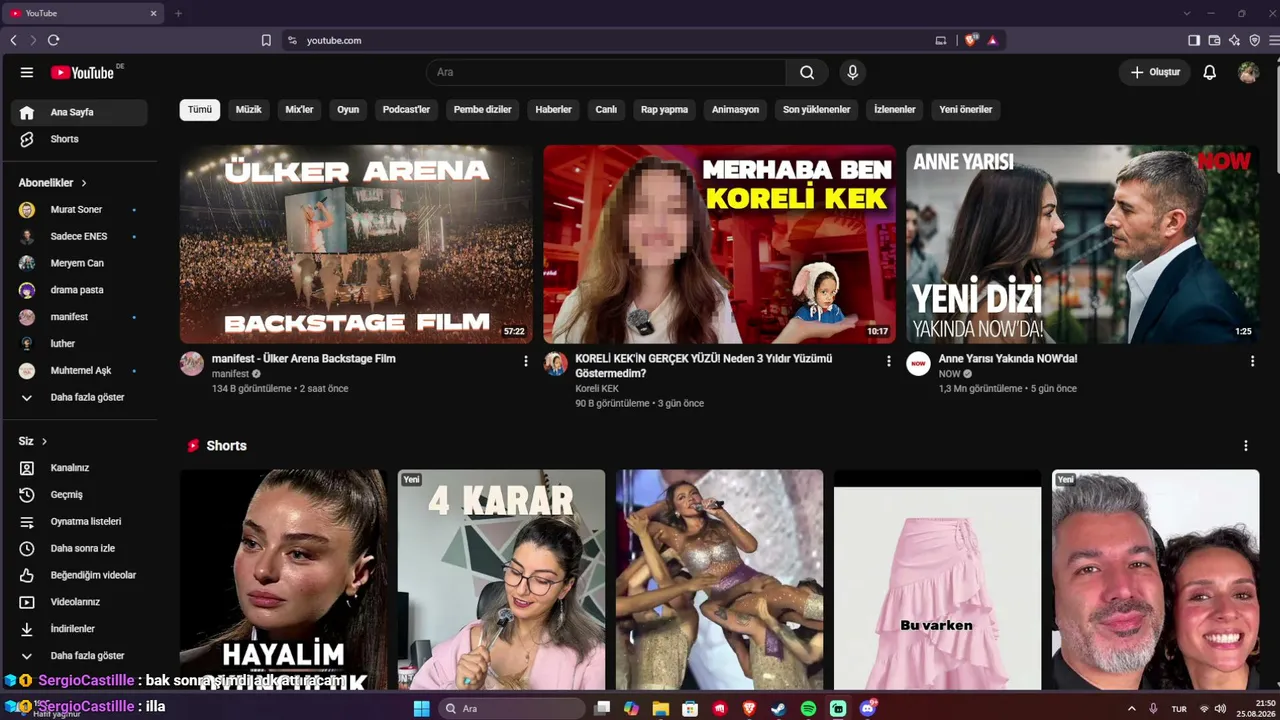
Task: Select the Müzik filter chip
Action: coord(248,110)
